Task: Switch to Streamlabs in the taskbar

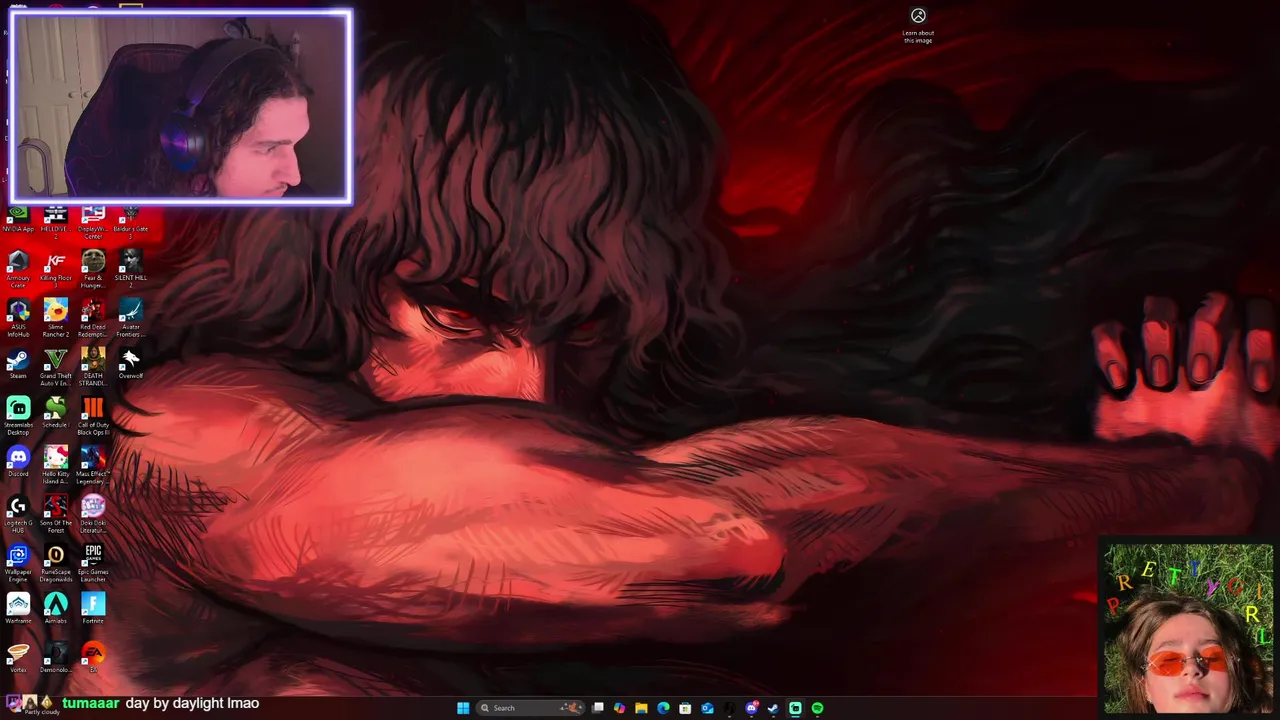Action: (x=795, y=708)
